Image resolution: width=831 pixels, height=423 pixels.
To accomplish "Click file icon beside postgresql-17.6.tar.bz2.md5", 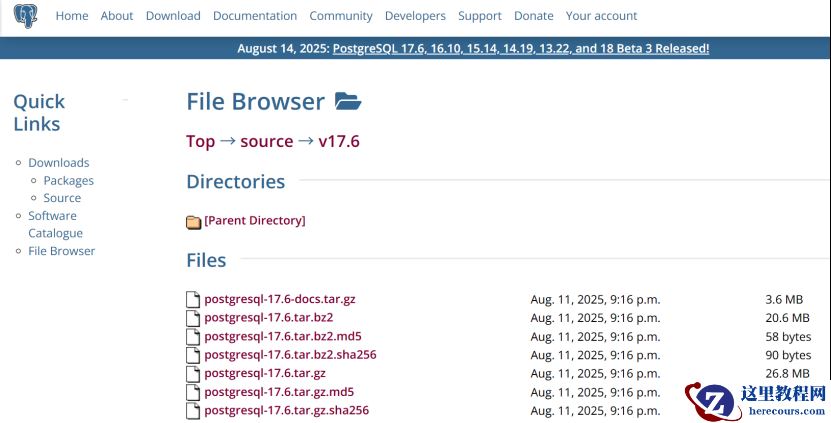I will (x=194, y=336).
